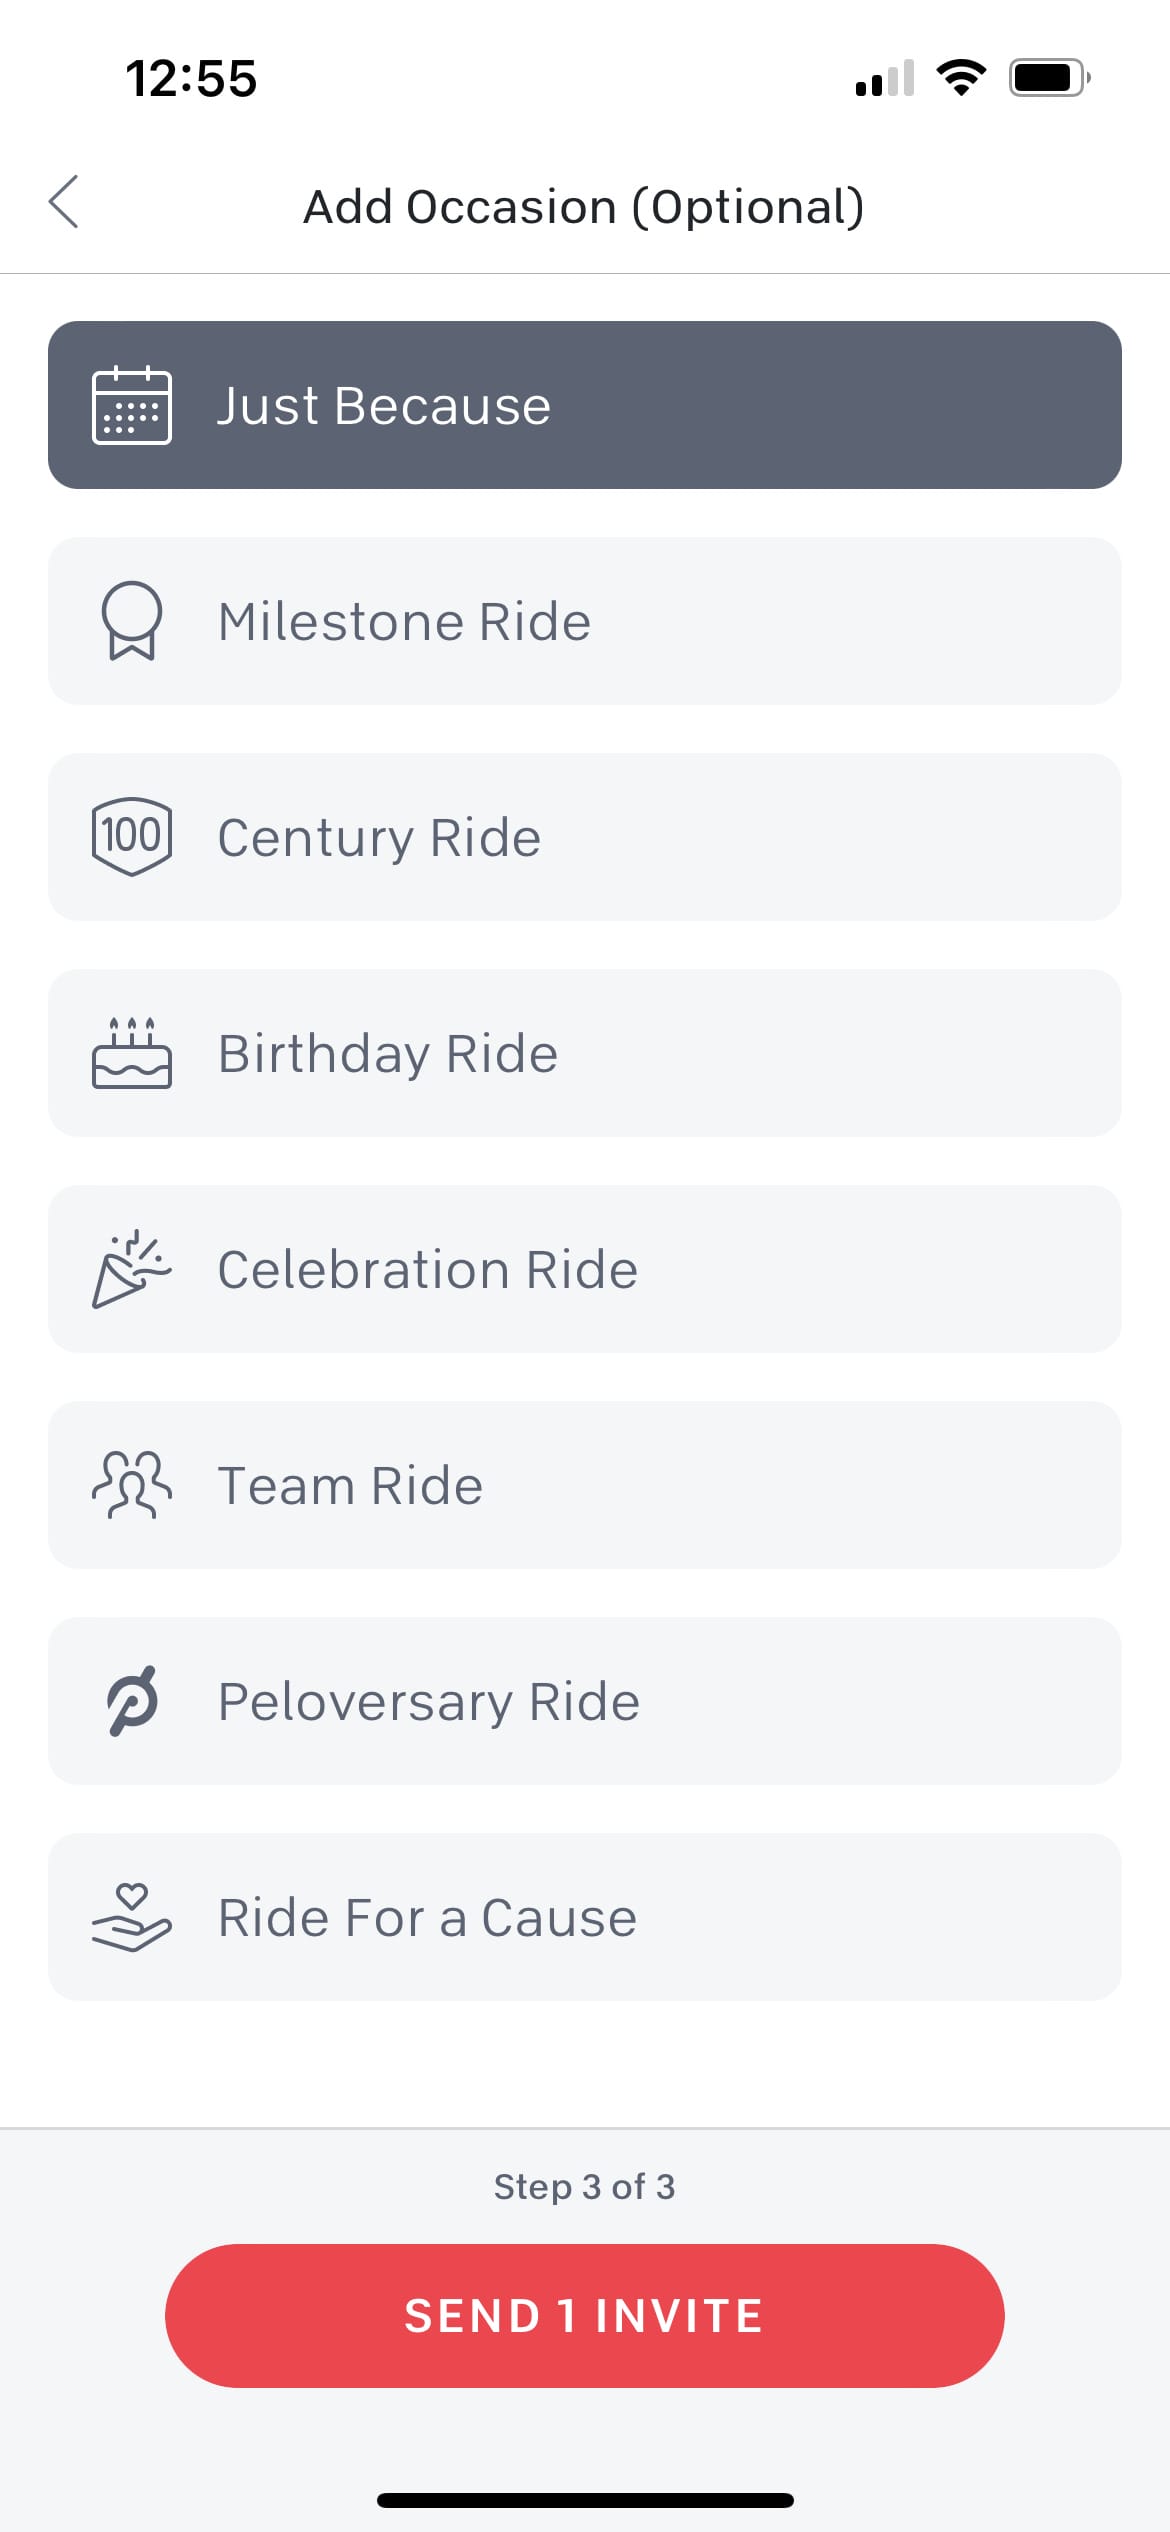This screenshot has height=2532, width=1170.
Task: Go back using the top-left chevron
Action: 64,202
